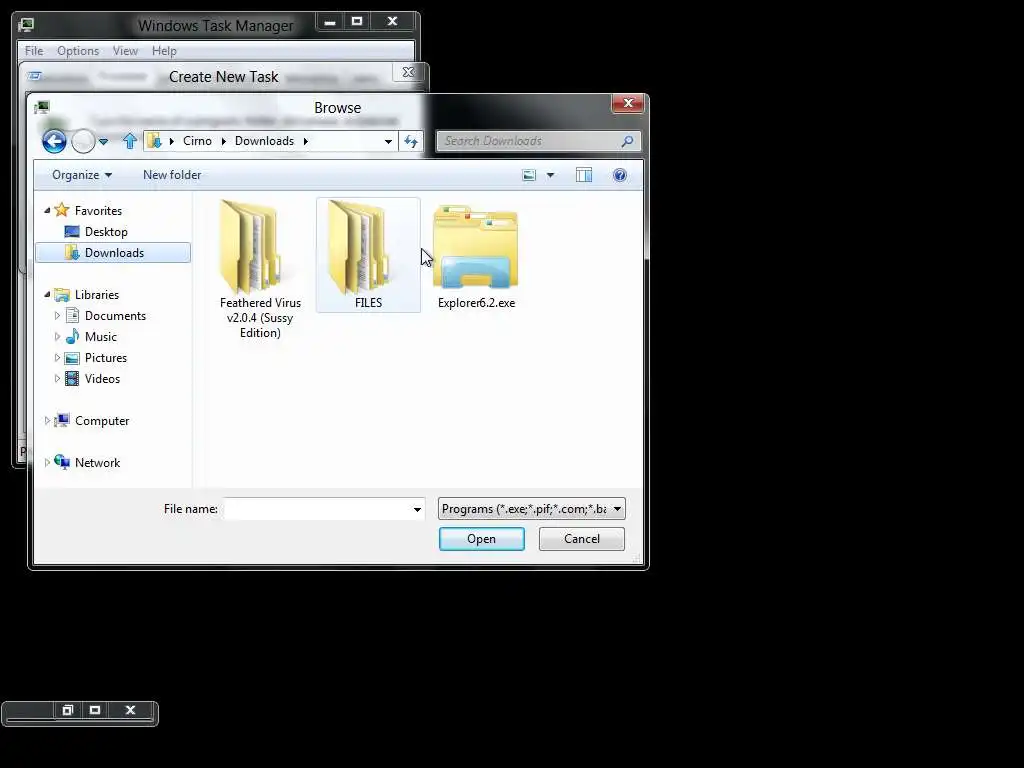Restore the minimized bottom window
The image size is (1024, 768).
click(x=67, y=711)
